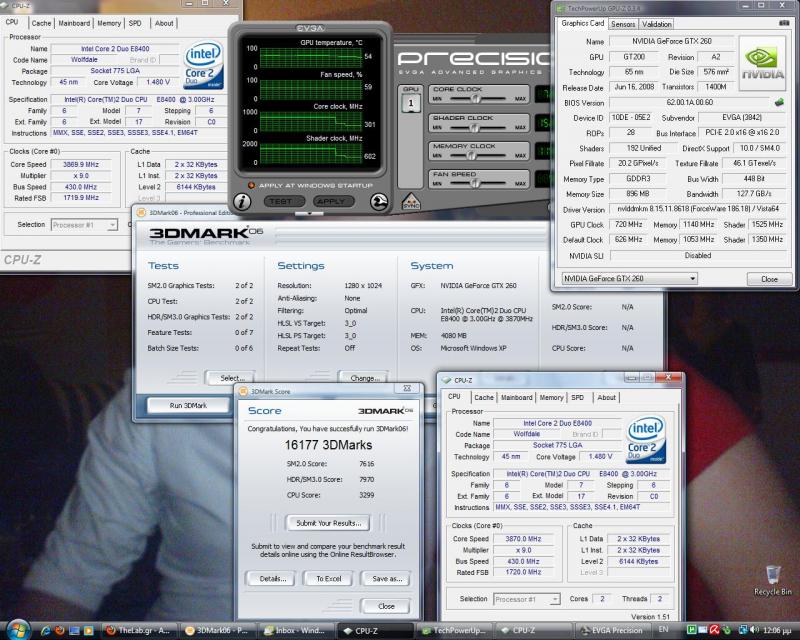Open Details... in 3DMark Score dialog

pyautogui.click(x=272, y=579)
